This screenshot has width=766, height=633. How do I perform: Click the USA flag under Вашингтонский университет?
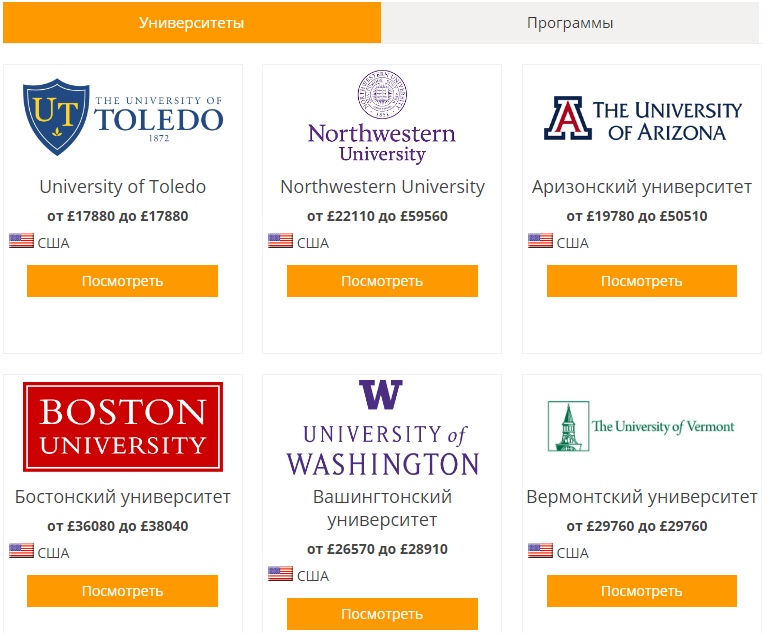pyautogui.click(x=280, y=573)
